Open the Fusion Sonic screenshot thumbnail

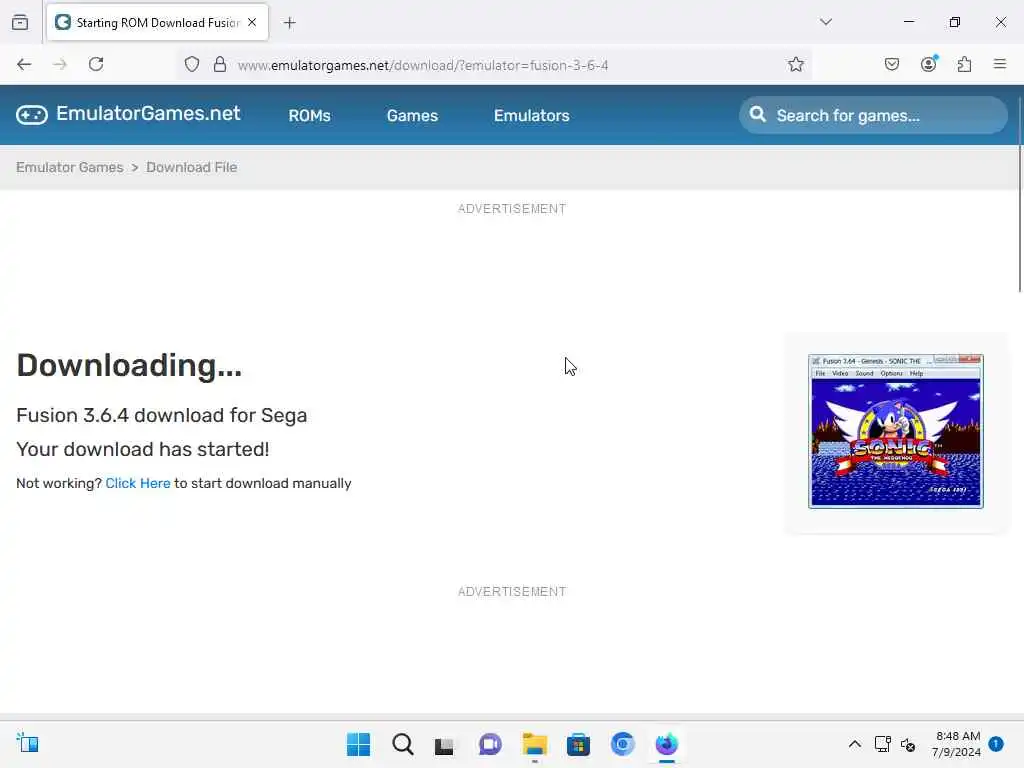click(895, 432)
